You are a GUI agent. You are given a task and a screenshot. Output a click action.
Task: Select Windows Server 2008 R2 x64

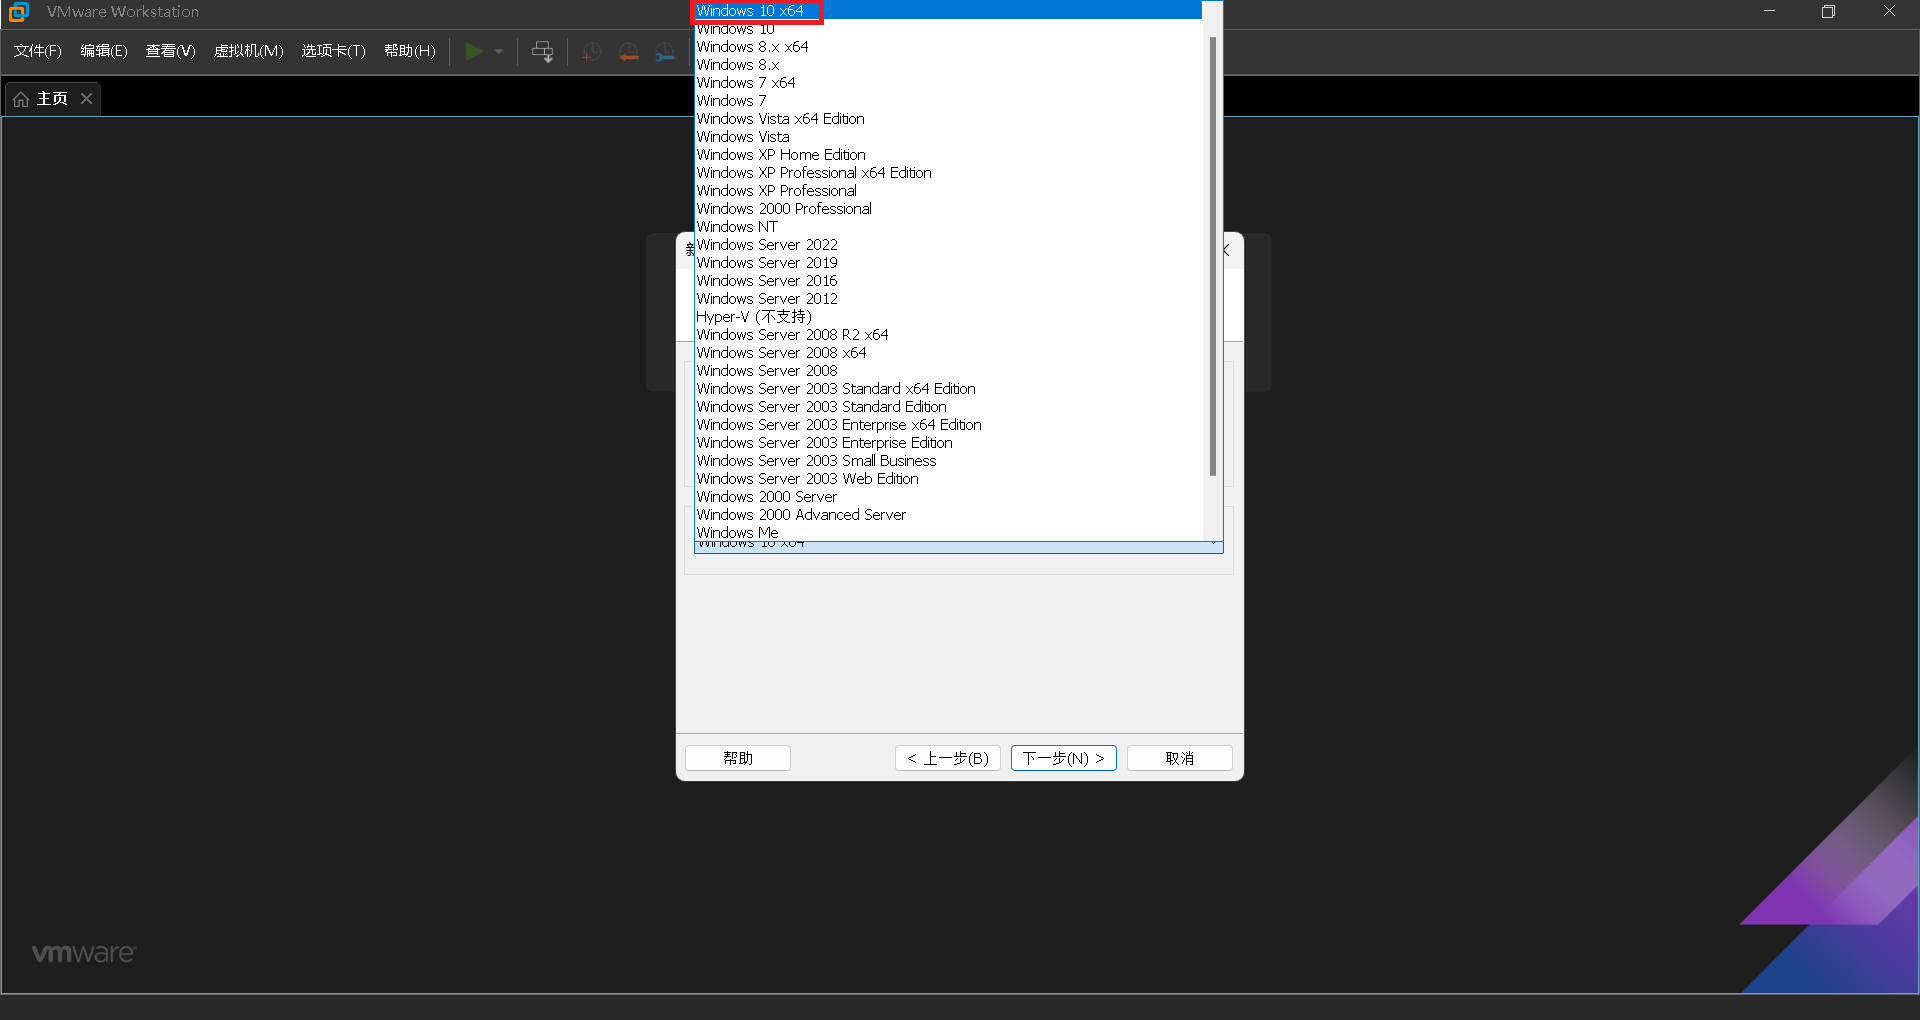click(948, 335)
